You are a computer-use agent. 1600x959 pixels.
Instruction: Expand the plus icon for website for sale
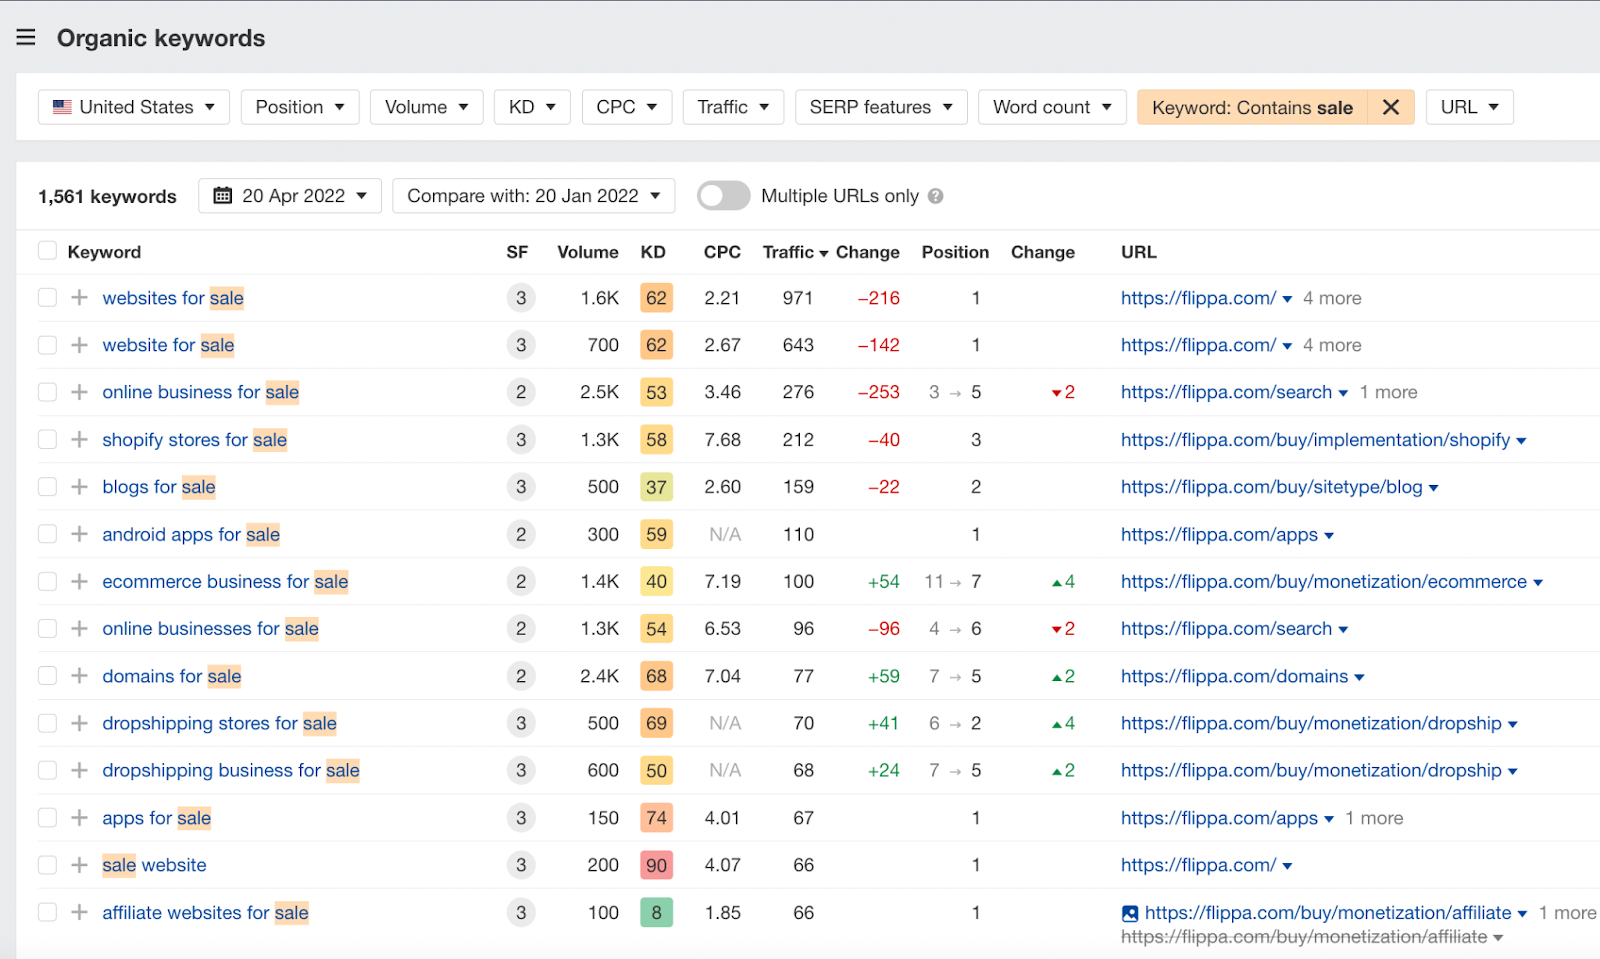(x=79, y=345)
